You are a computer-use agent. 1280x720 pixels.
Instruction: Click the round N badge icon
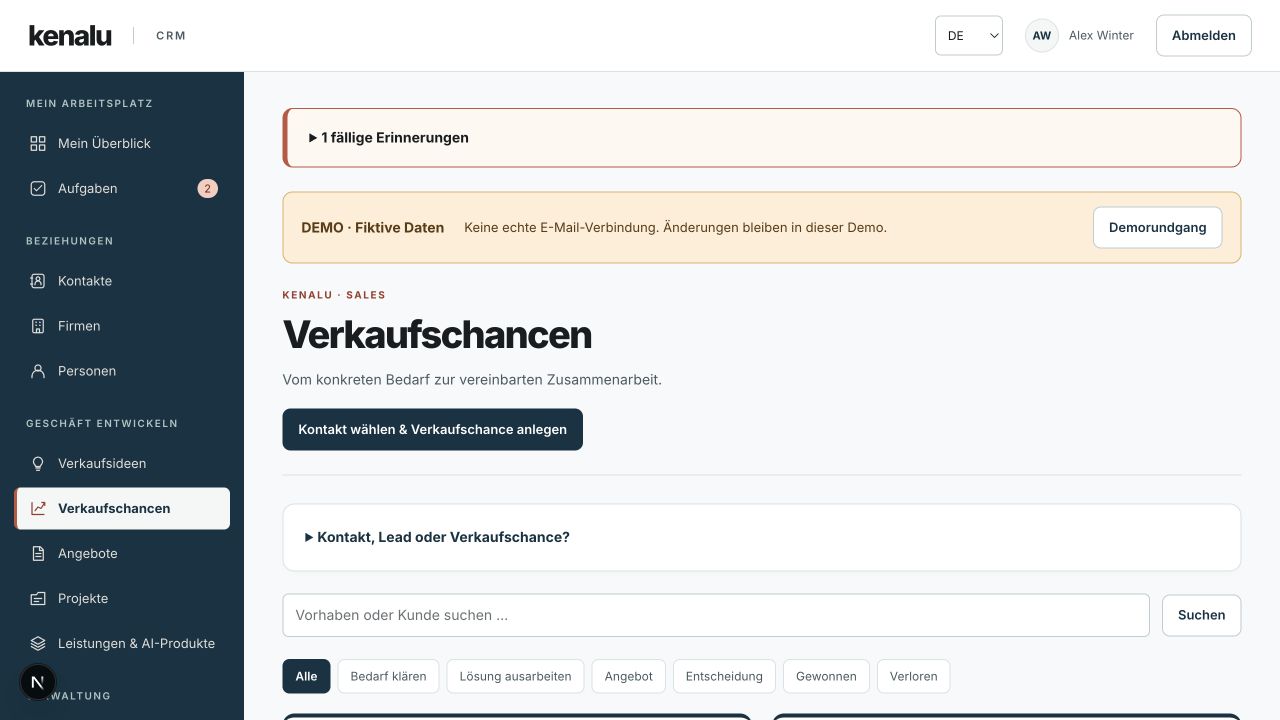38,682
